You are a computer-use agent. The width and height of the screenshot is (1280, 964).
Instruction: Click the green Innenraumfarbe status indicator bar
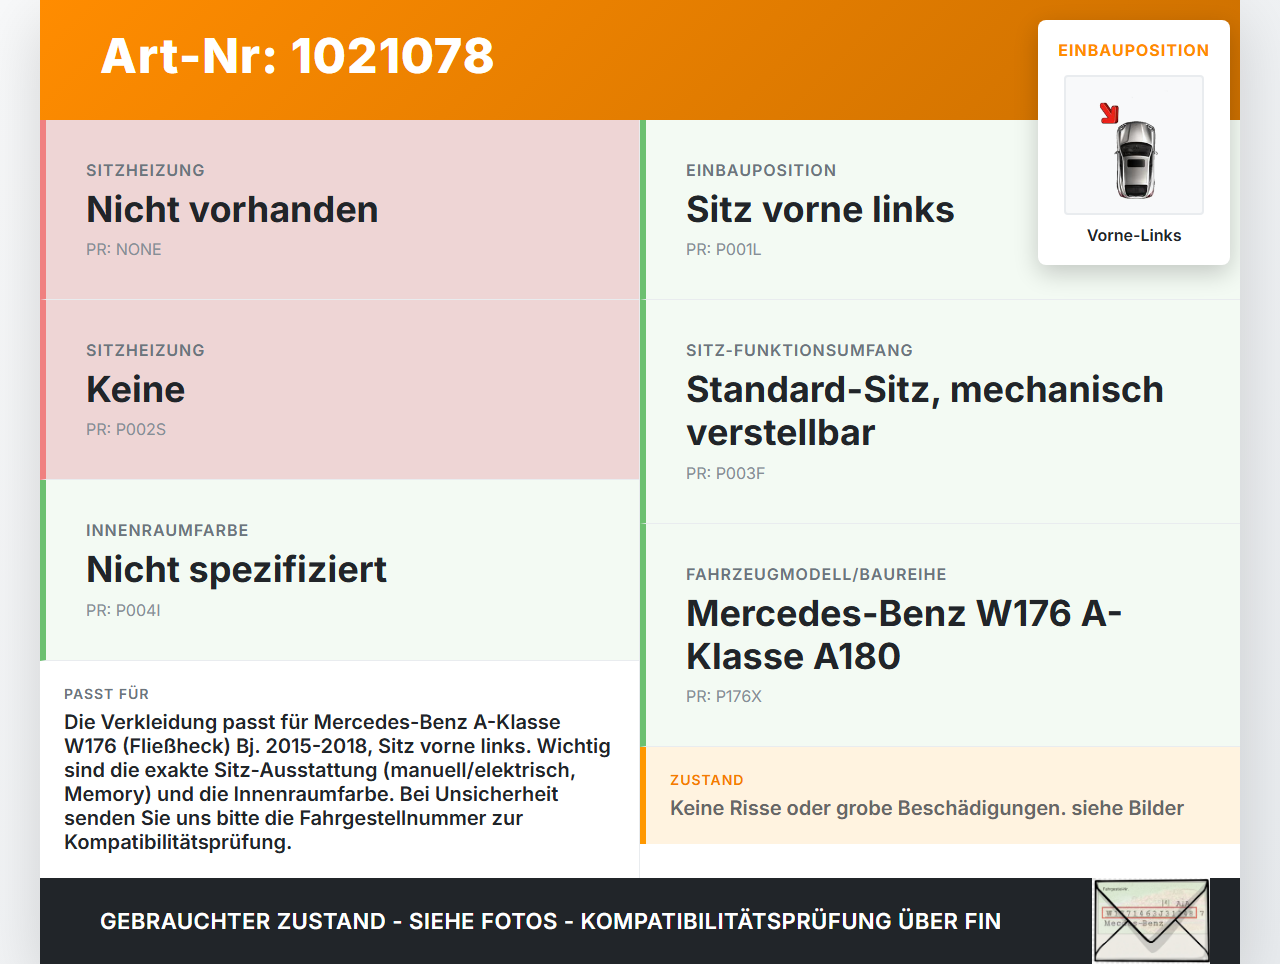point(42,569)
